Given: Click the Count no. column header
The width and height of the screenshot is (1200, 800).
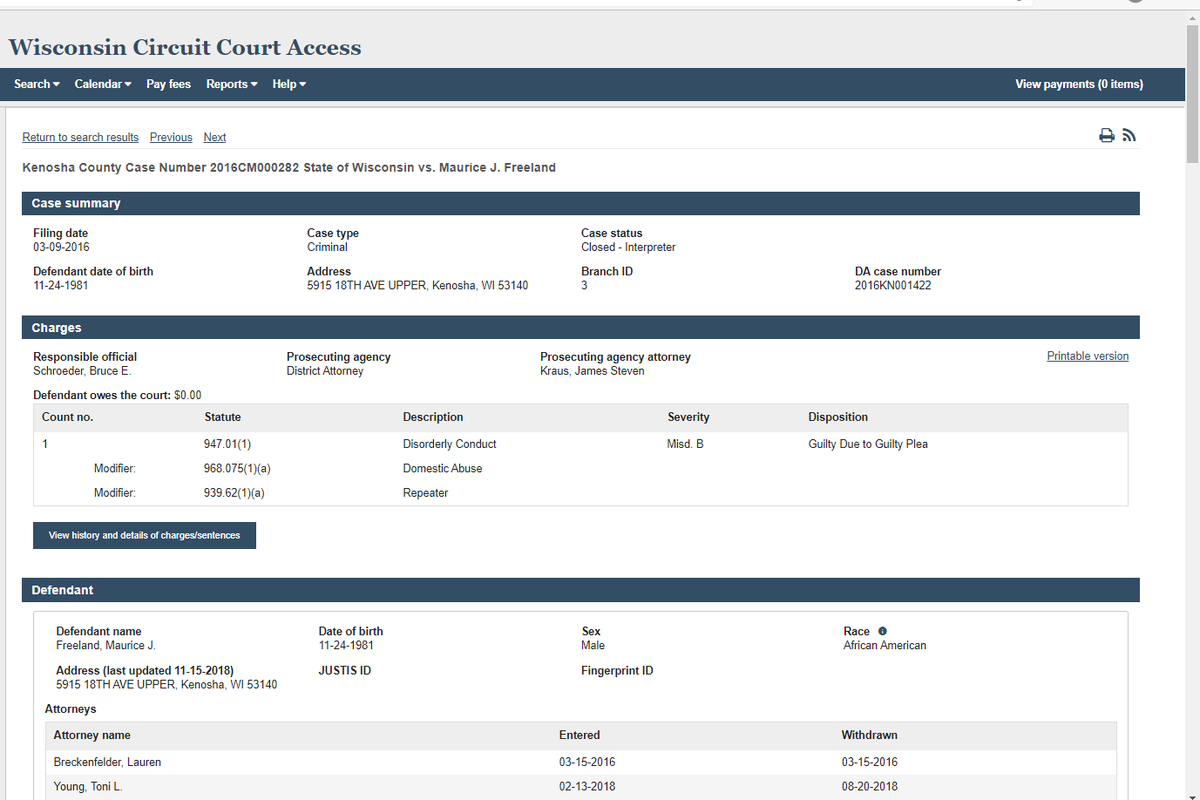Looking at the screenshot, I should pyautogui.click(x=67, y=417).
